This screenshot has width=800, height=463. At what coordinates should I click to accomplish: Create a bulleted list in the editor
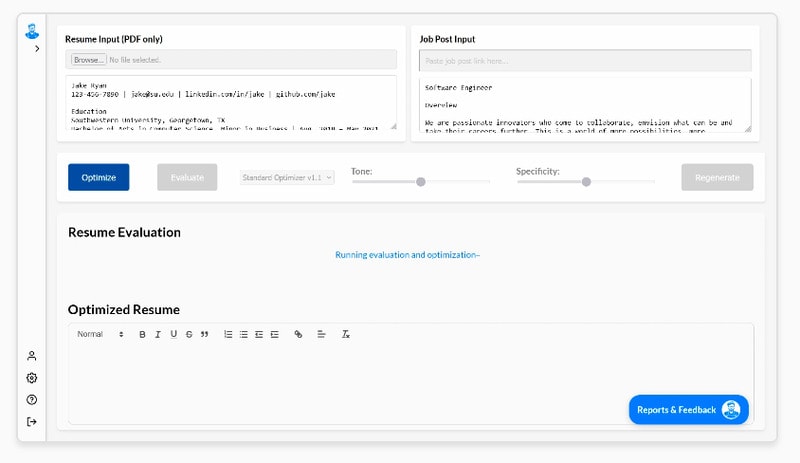244,334
